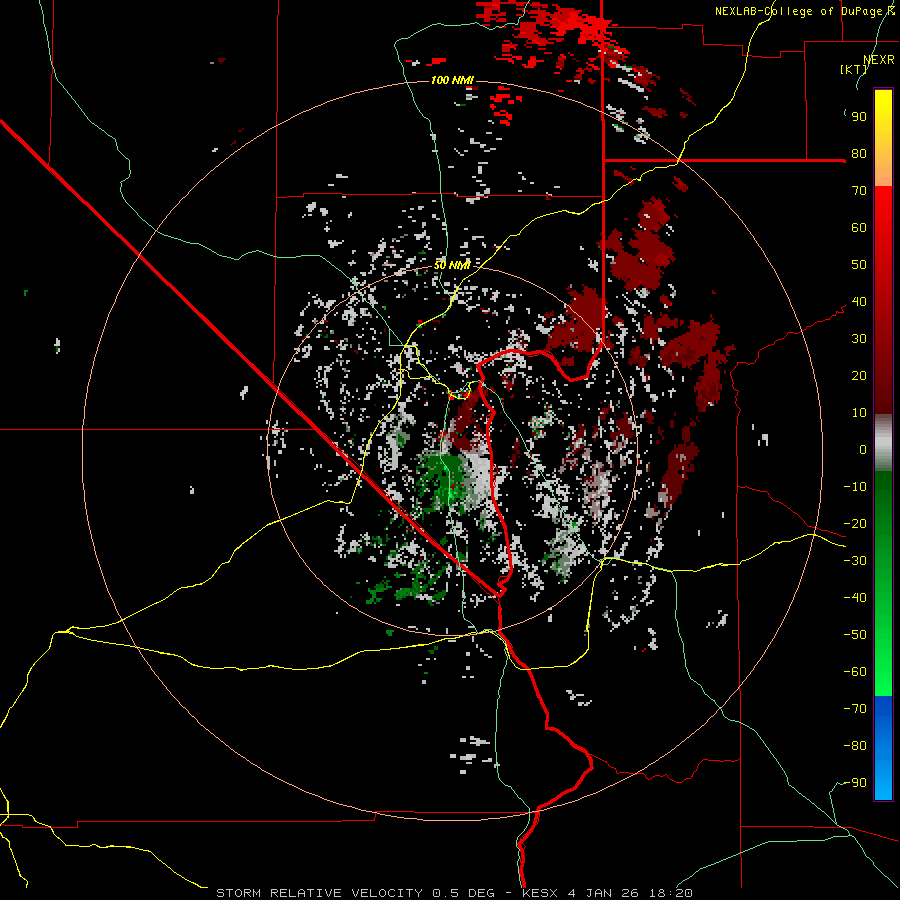This screenshot has width=900, height=900.
Task: Click the positive 90 knot scale label
Action: [x=859, y=117]
